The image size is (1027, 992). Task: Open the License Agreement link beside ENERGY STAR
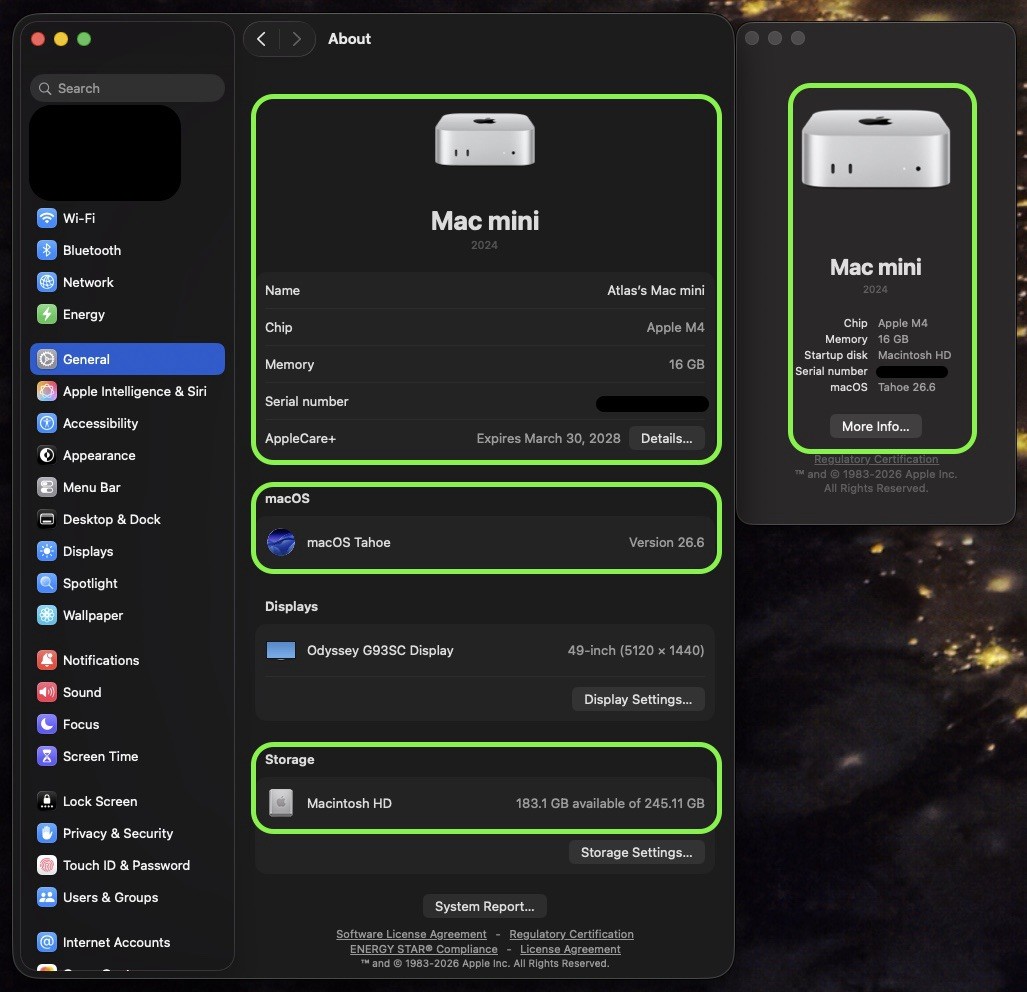click(x=570, y=949)
